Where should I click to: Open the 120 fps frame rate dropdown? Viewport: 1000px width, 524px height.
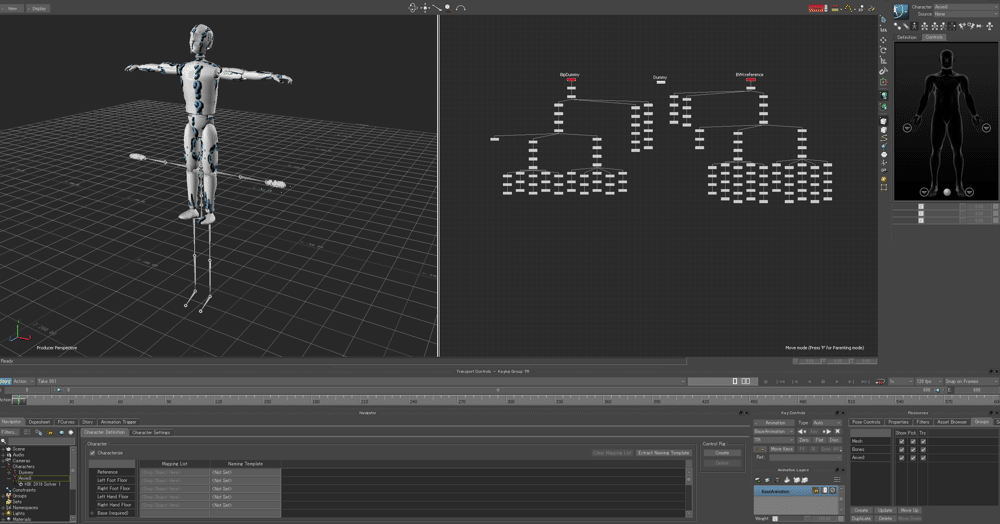point(929,381)
